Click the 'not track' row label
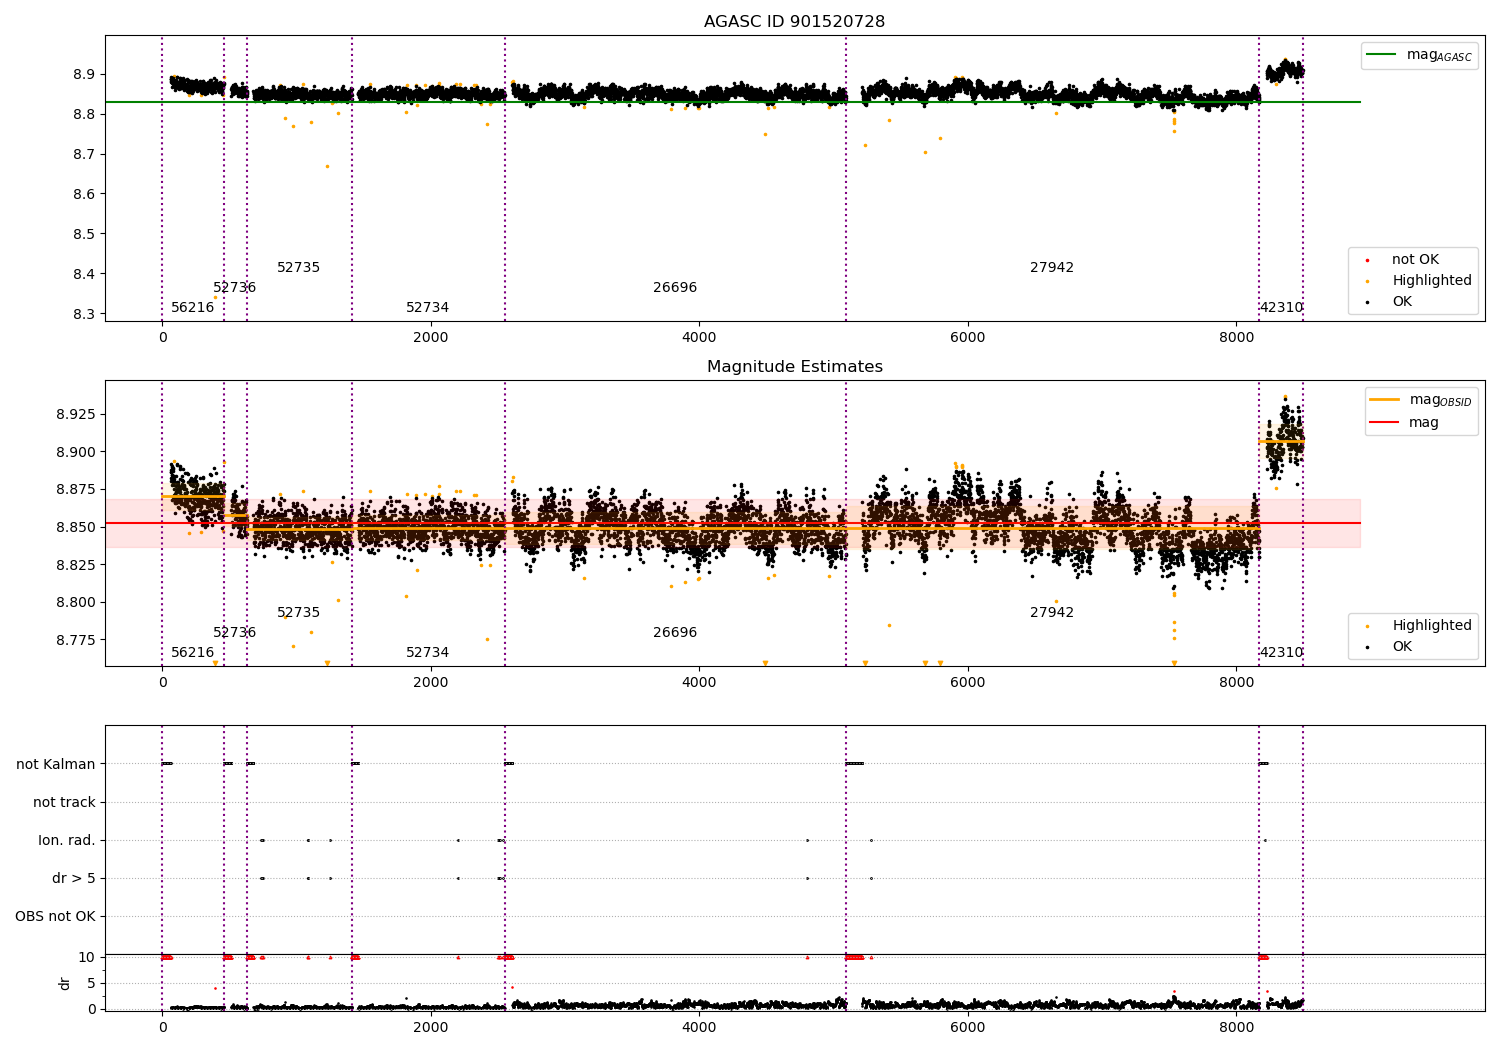Image resolution: width=1500 pixels, height=1050 pixels. coord(64,802)
